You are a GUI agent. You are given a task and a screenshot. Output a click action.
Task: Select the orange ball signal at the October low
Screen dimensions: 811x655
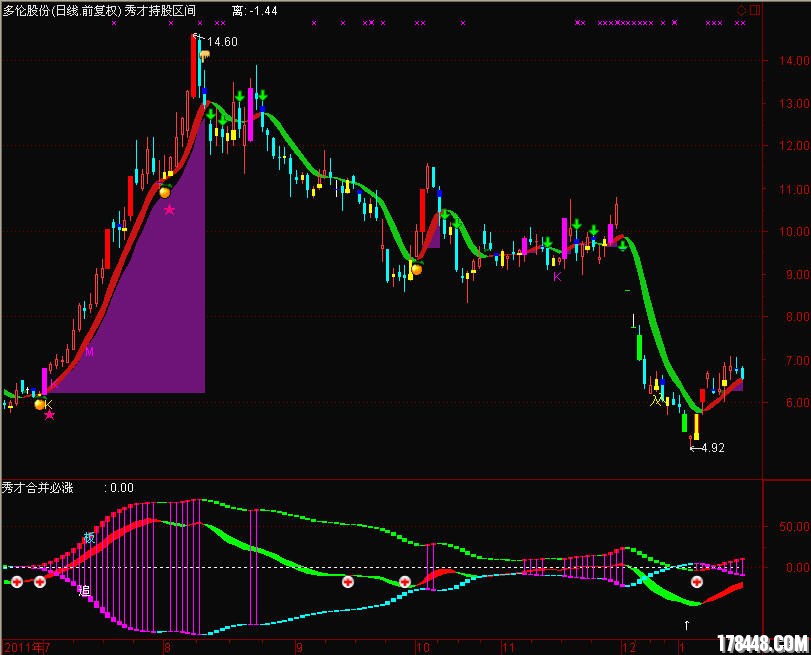click(416, 268)
